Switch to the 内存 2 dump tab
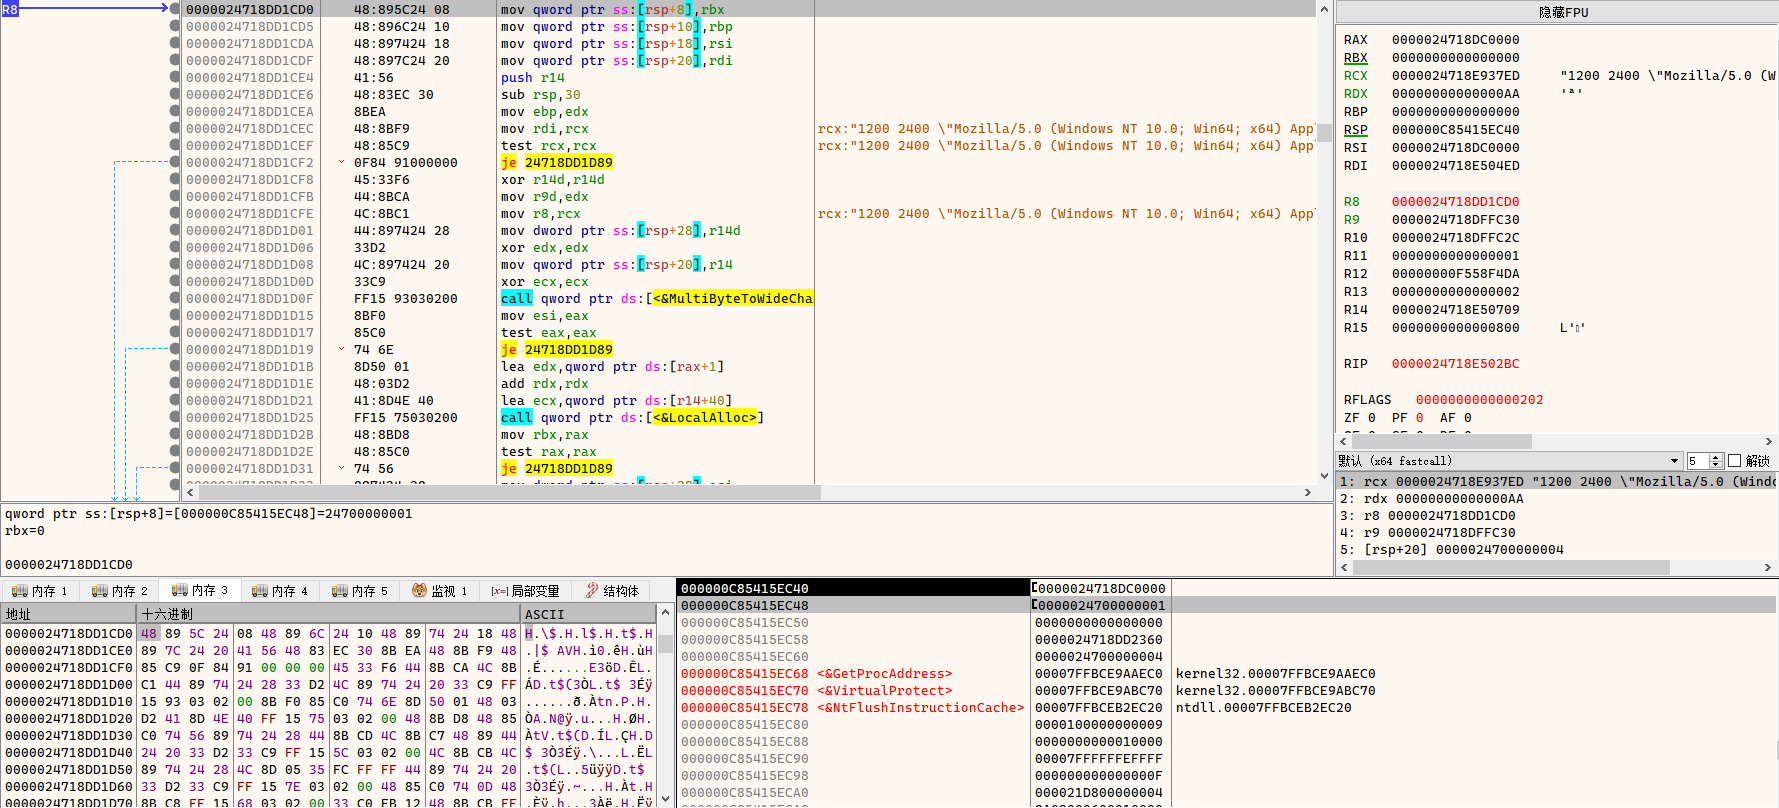Viewport: 1779px width, 808px height. (x=119, y=591)
